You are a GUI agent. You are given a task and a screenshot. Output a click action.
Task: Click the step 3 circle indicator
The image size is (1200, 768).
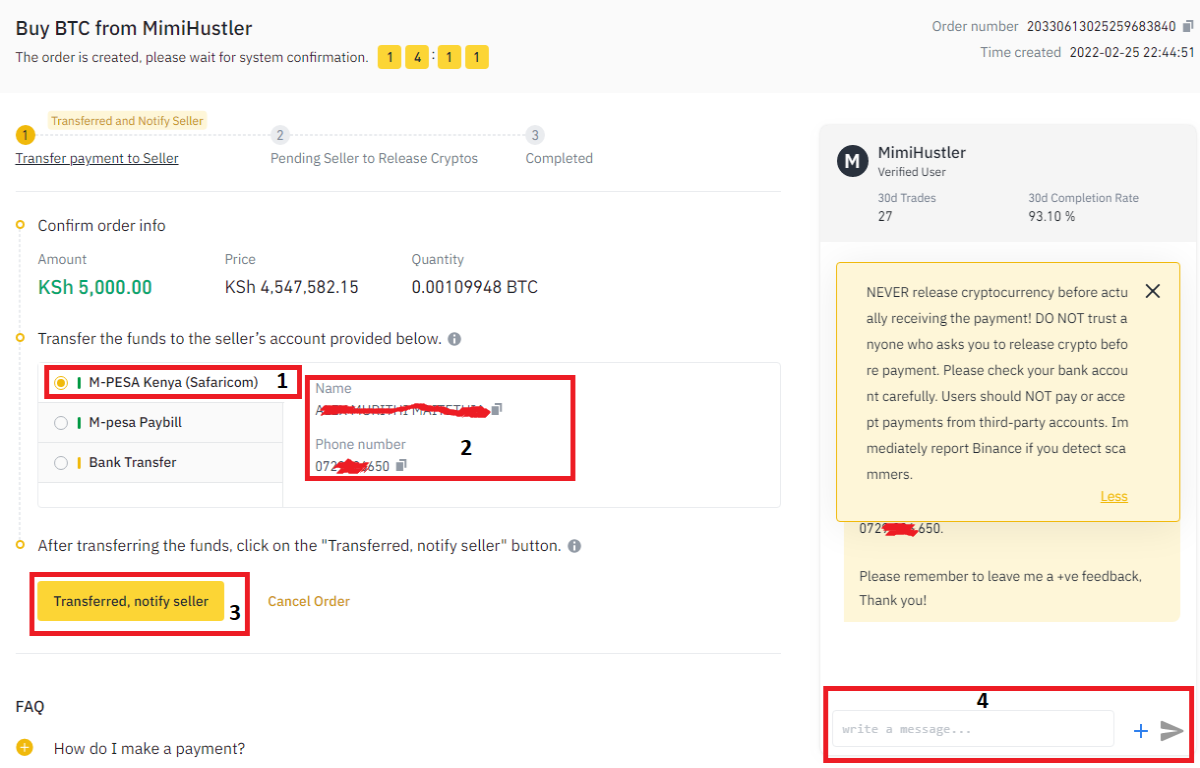(535, 135)
